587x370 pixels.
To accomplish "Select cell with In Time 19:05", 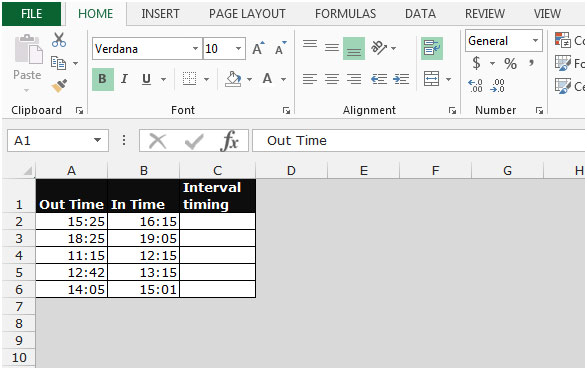I will [x=143, y=238].
